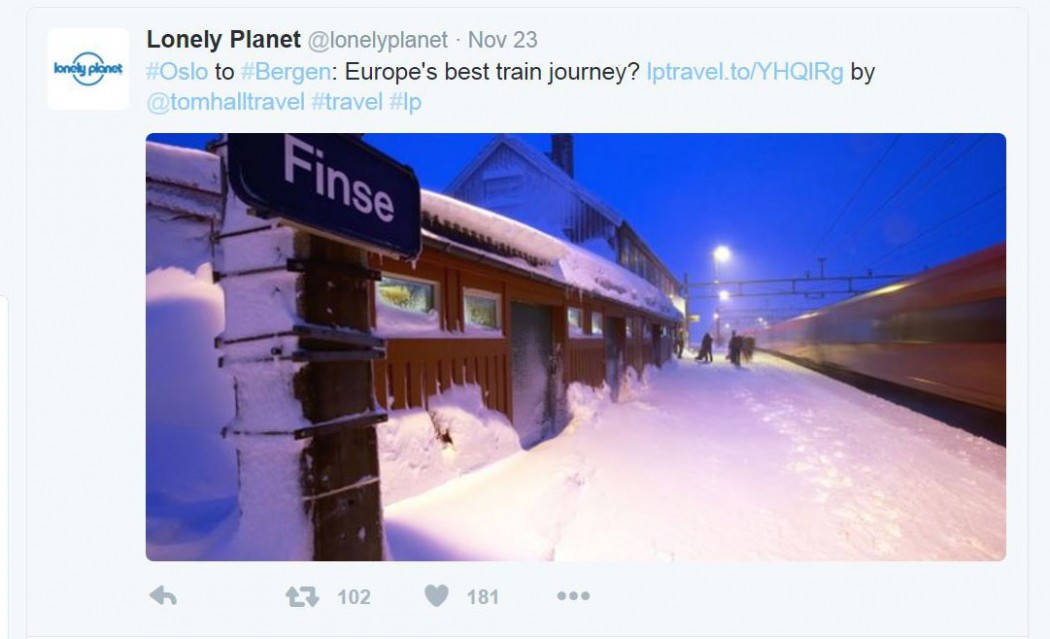Open the Nov 23 tweet timestamp

[502, 40]
